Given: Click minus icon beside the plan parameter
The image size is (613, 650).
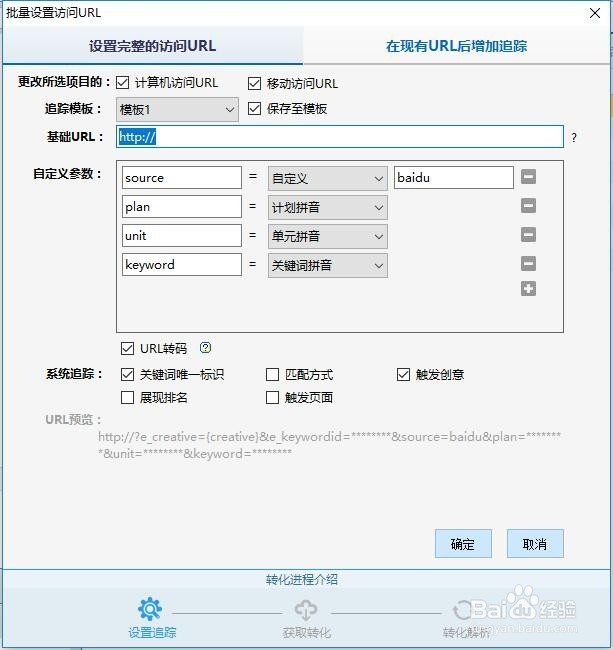Looking at the screenshot, I should click(529, 207).
